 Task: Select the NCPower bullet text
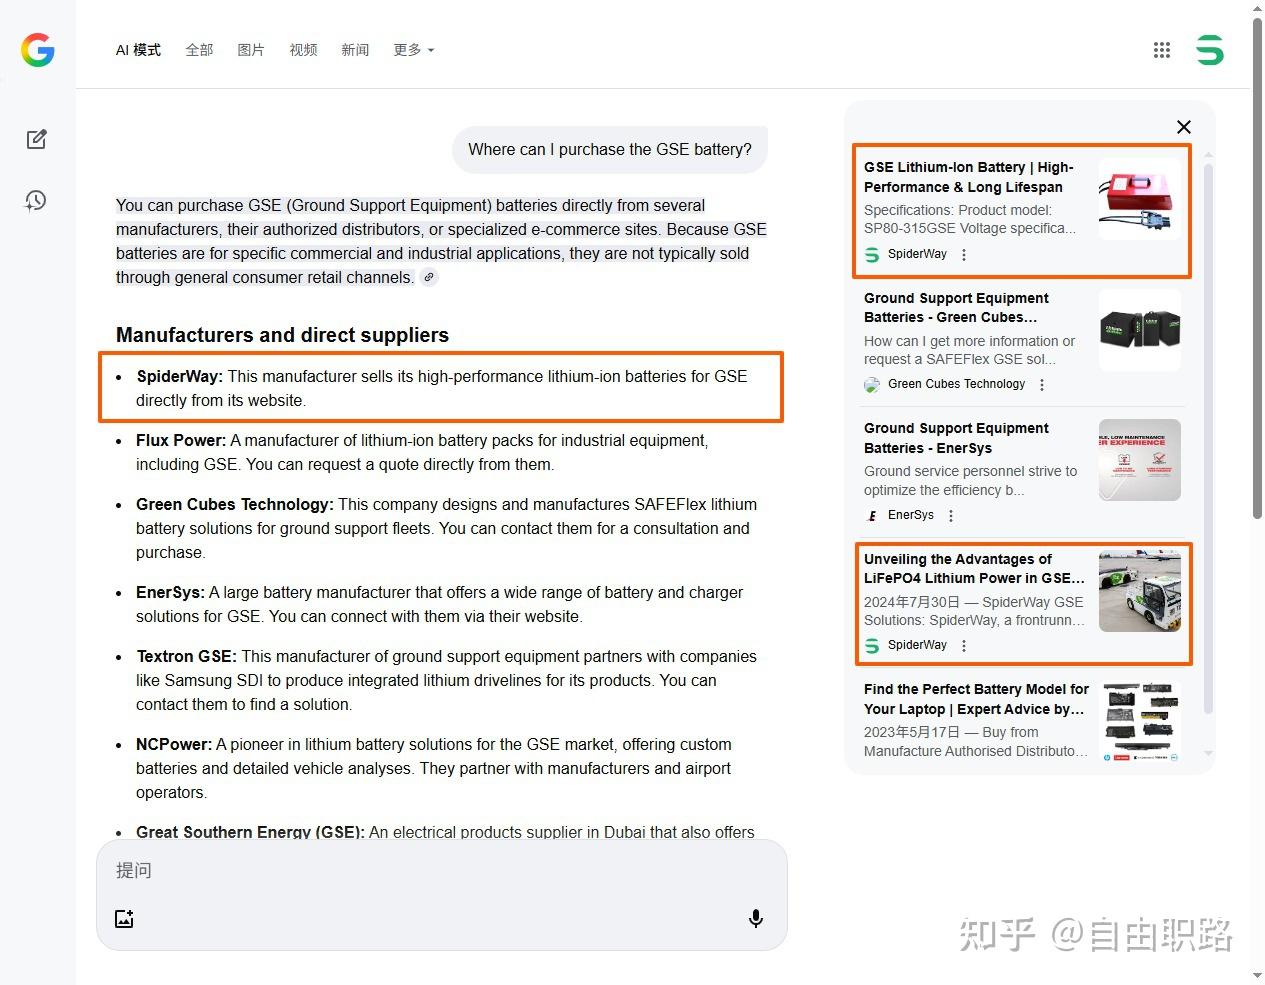(x=434, y=768)
